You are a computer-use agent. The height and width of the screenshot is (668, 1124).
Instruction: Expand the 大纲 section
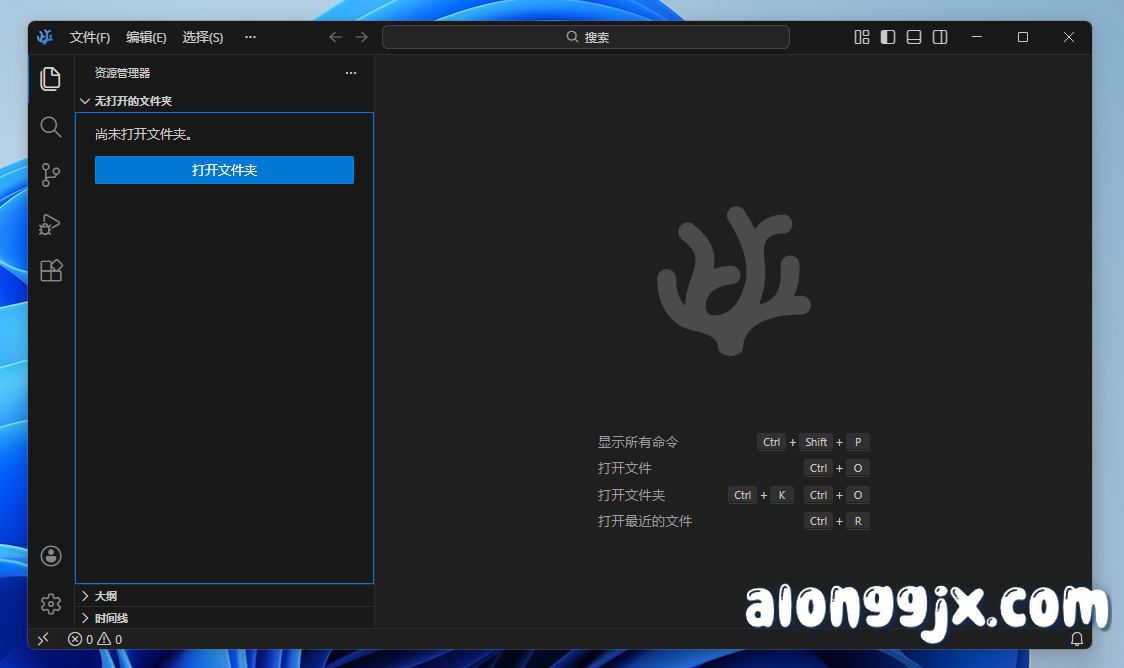(x=105, y=595)
